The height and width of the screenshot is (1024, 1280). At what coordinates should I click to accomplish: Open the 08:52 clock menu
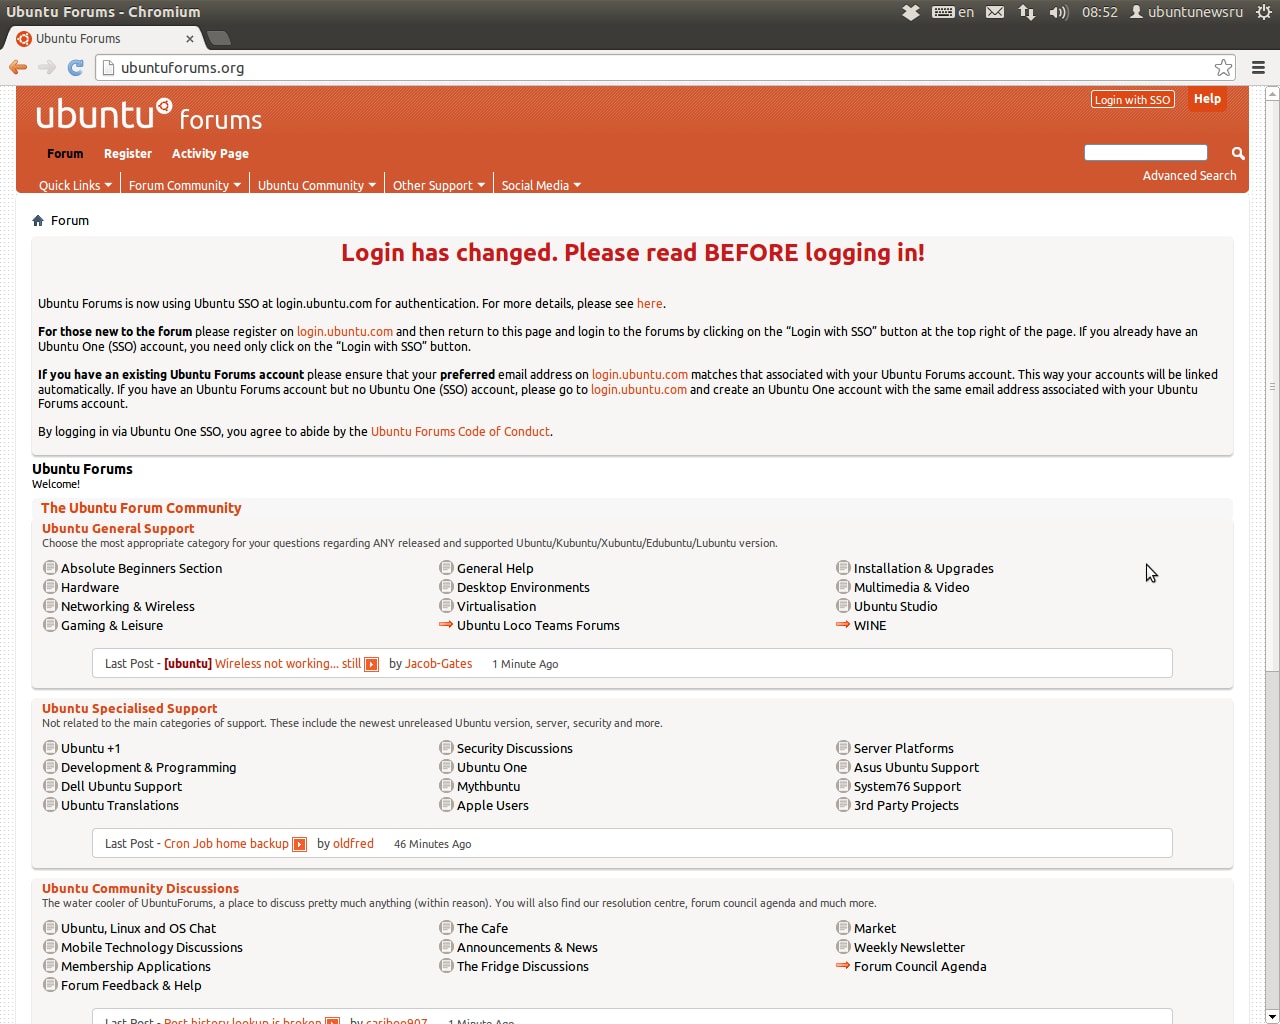(1100, 12)
